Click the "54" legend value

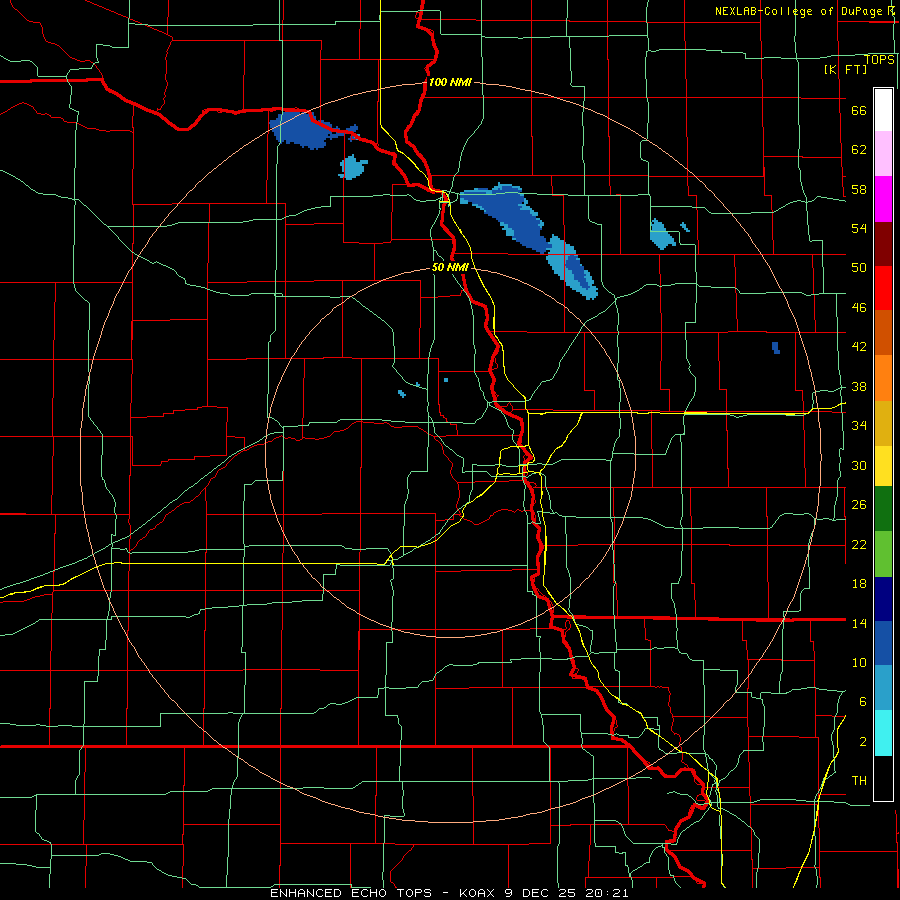point(859,228)
